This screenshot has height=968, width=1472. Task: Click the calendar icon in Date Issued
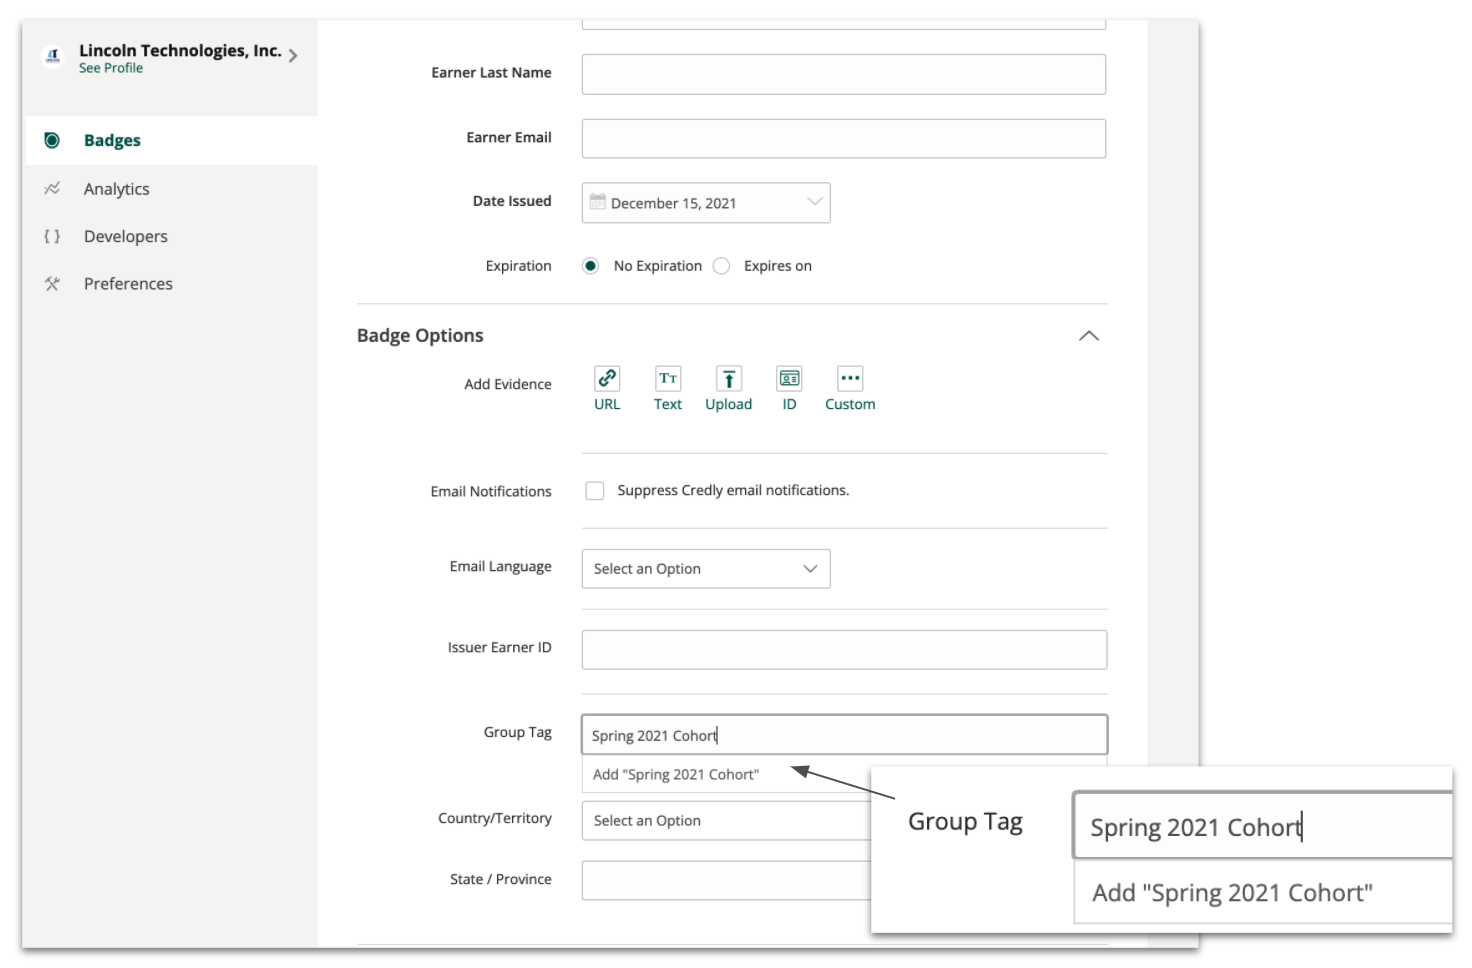[598, 202]
